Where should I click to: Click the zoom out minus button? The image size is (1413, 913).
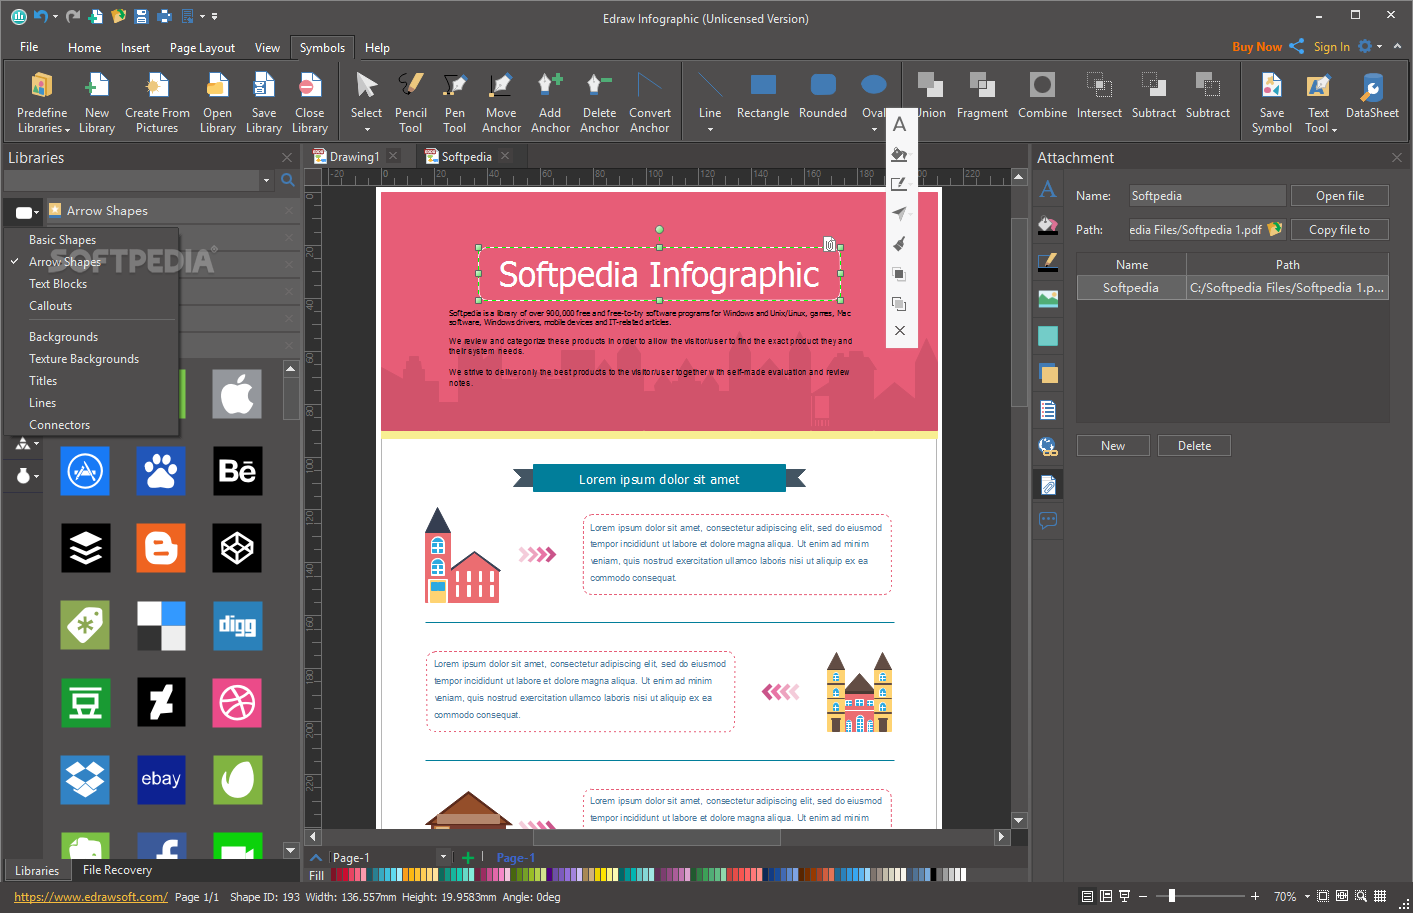[1143, 897]
